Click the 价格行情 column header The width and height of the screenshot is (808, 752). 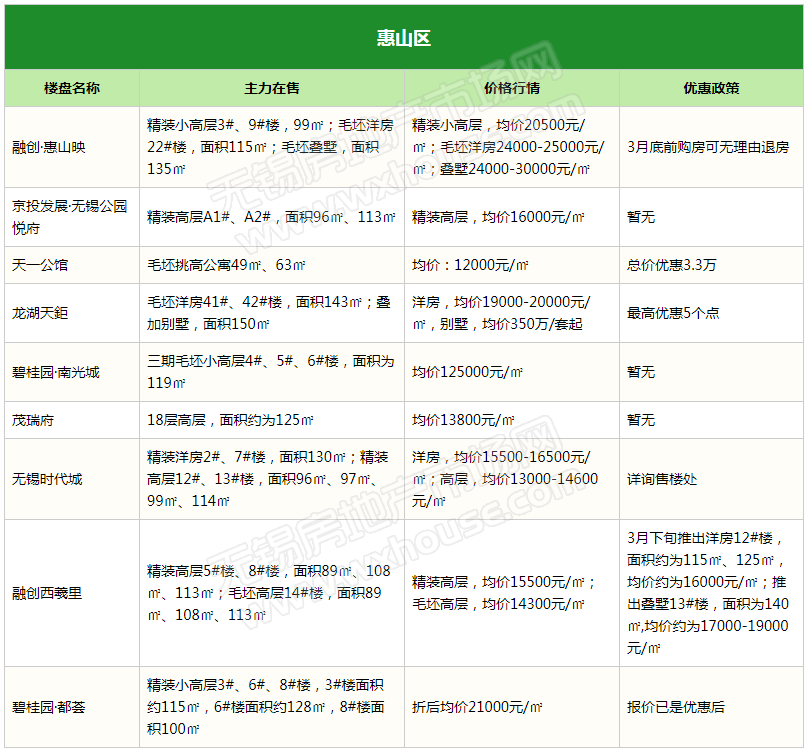pos(511,88)
